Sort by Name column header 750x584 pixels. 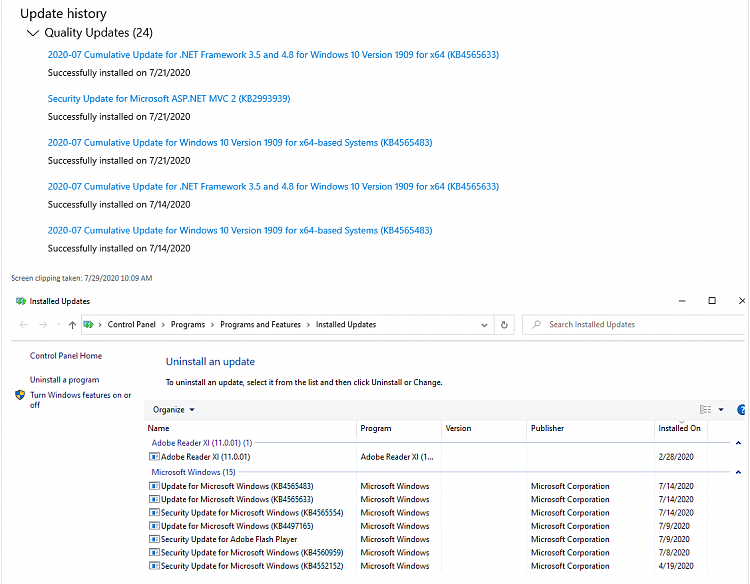[250, 429]
